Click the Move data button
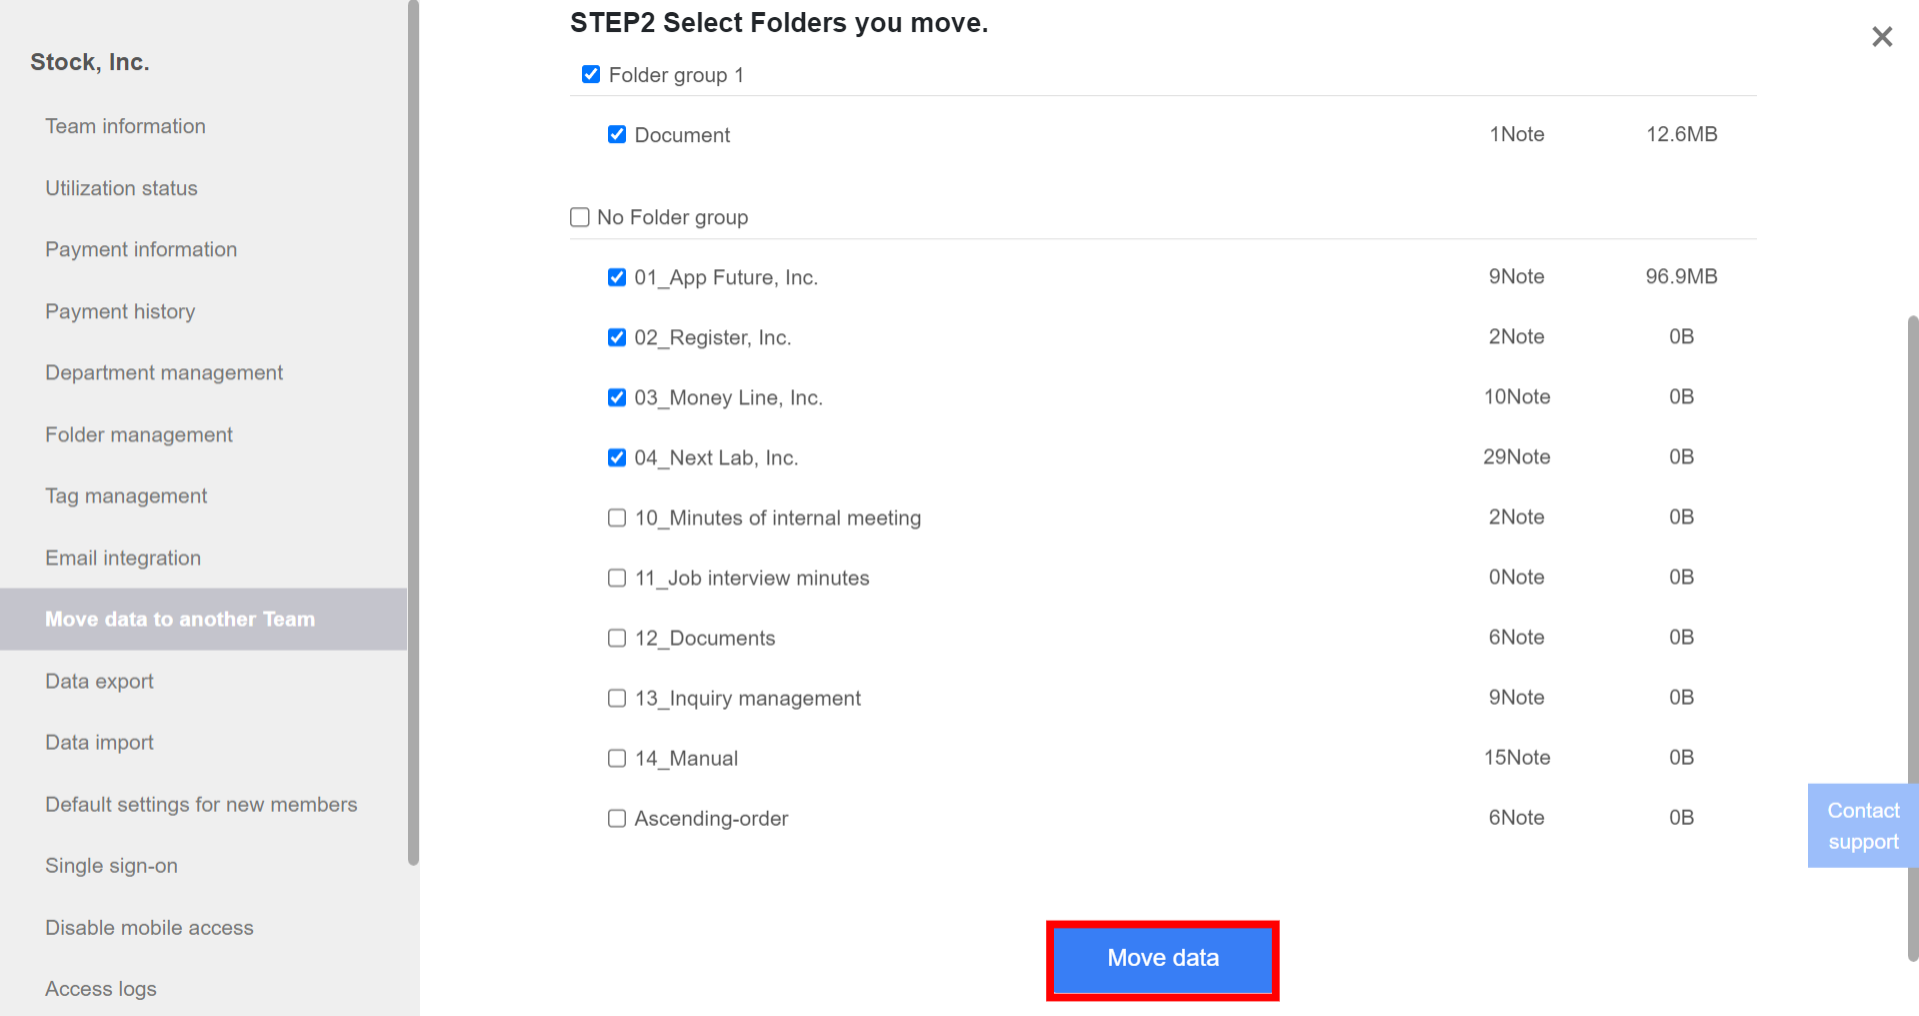Viewport: 1919px width, 1016px height. 1161,958
